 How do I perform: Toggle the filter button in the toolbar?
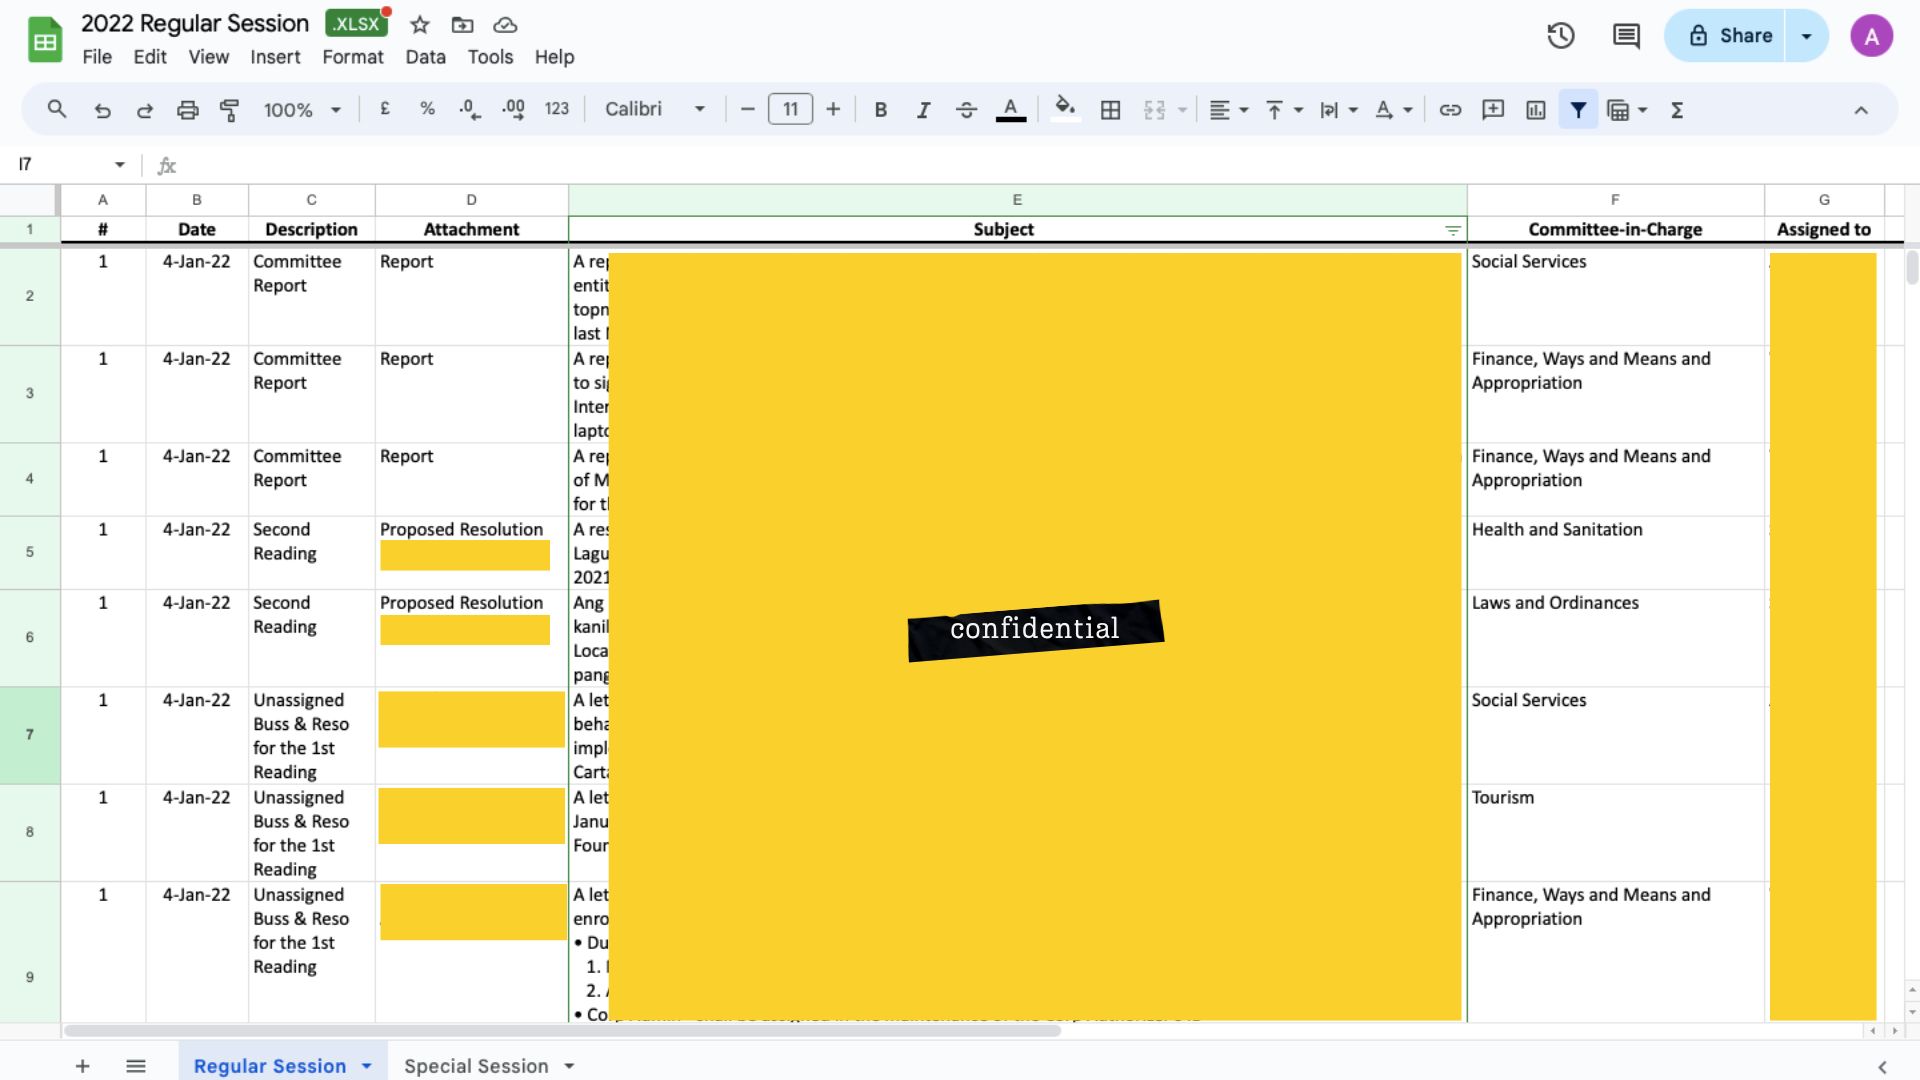click(1578, 110)
